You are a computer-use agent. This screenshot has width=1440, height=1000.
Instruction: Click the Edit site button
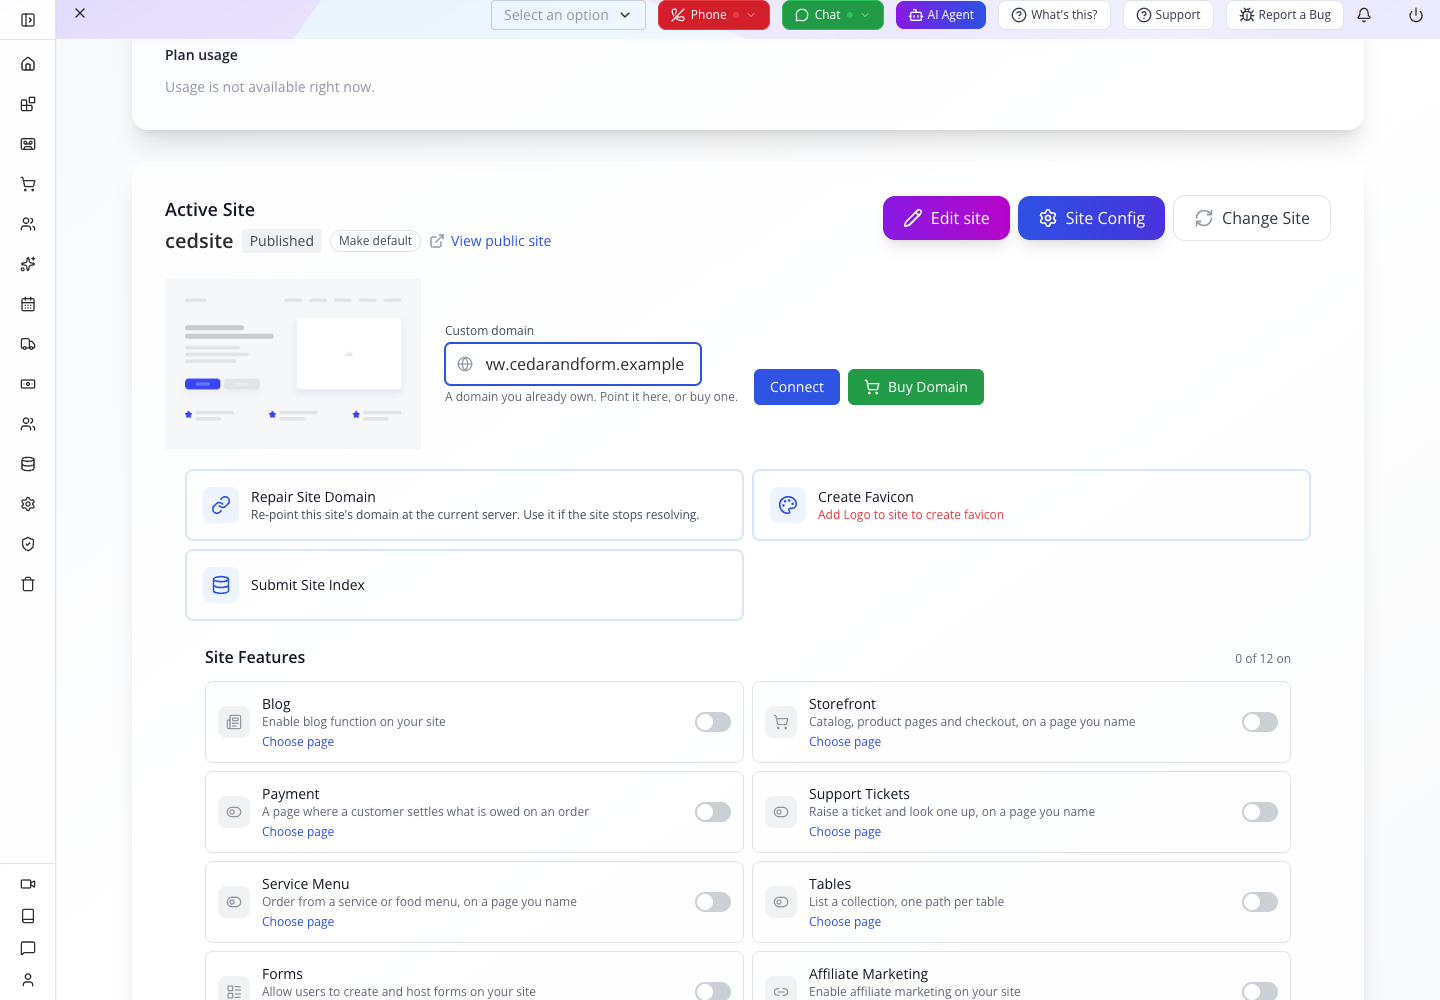pos(946,218)
